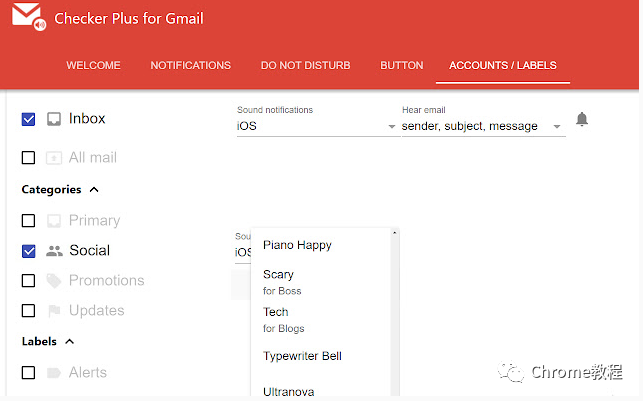
Task: Click the All mail label text
Action: [x=93, y=157]
